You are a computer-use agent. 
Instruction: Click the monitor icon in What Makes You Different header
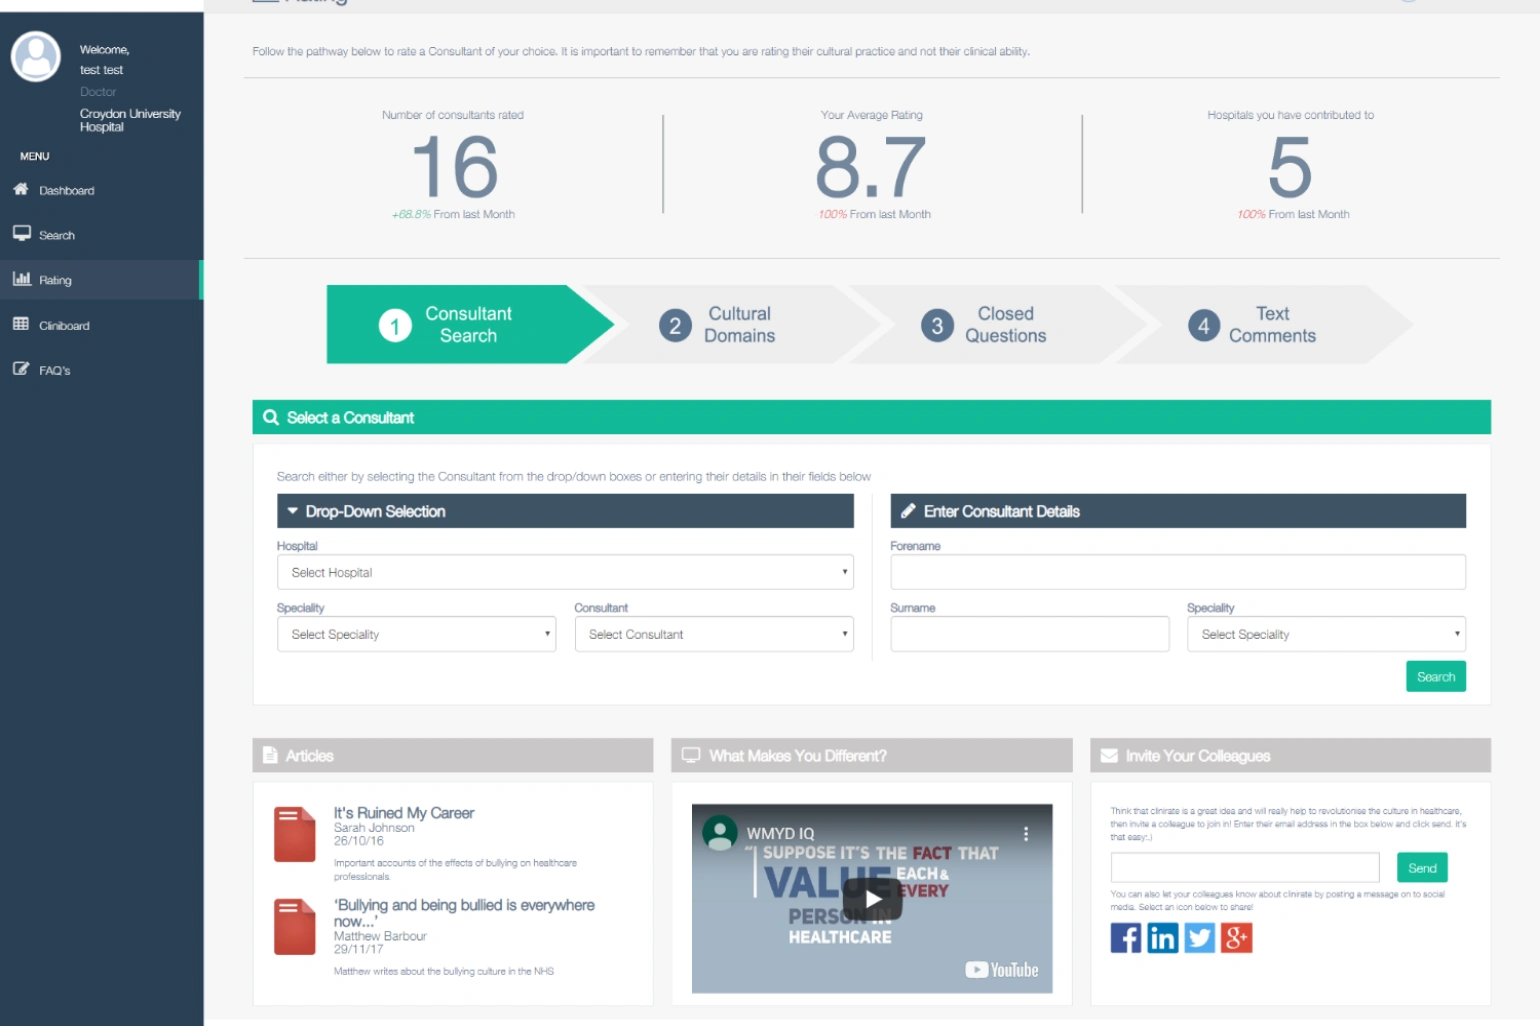point(691,755)
